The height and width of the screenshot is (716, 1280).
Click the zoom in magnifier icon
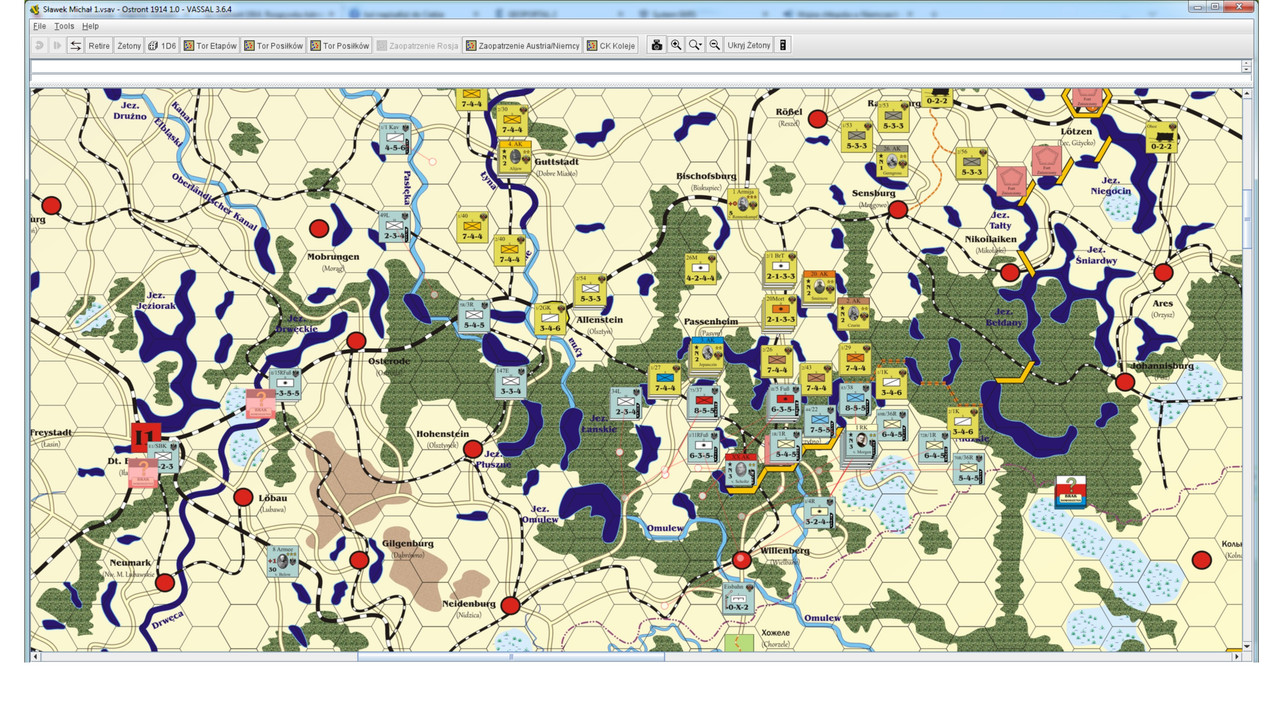[x=676, y=46]
